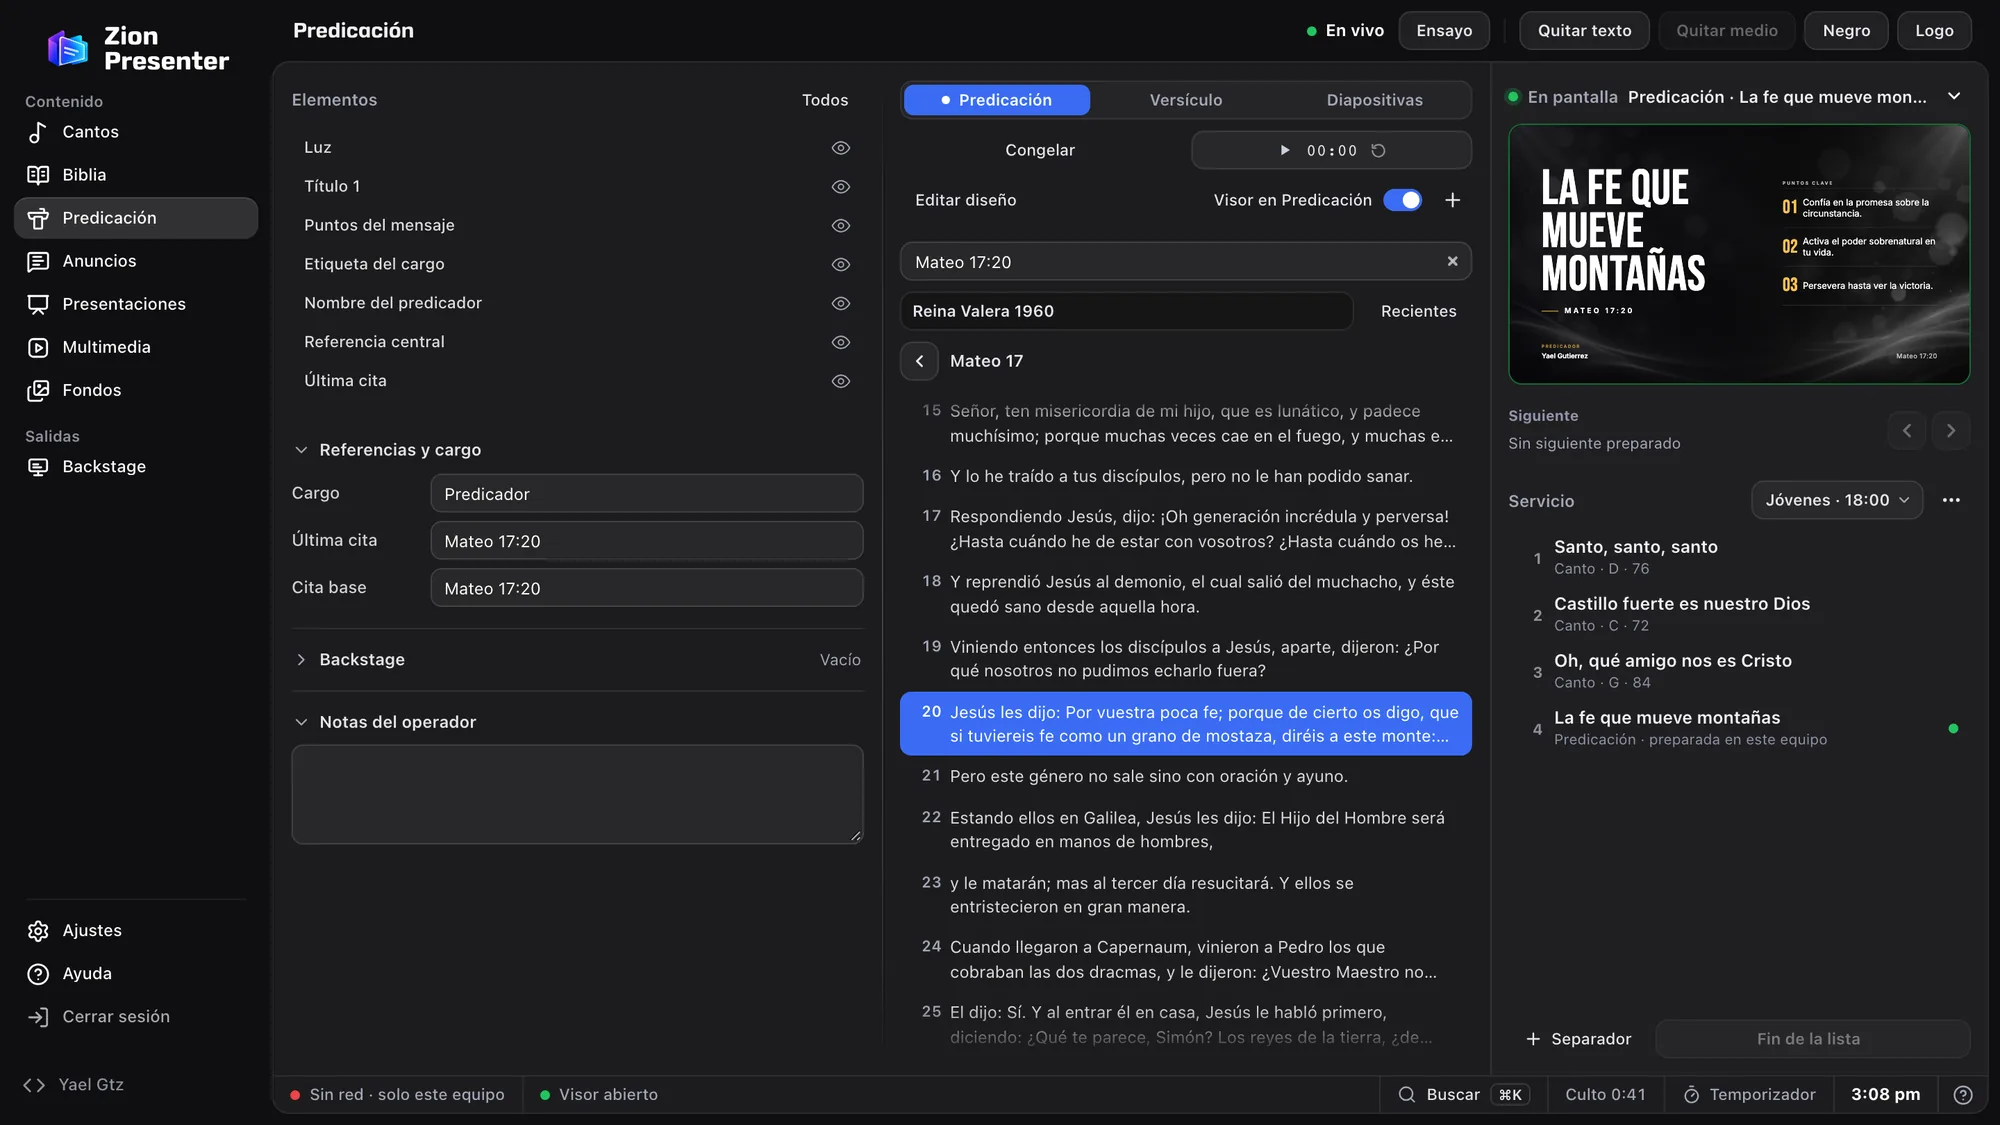
Task: Select verse 21 Pero este género
Action: (x=1185, y=777)
